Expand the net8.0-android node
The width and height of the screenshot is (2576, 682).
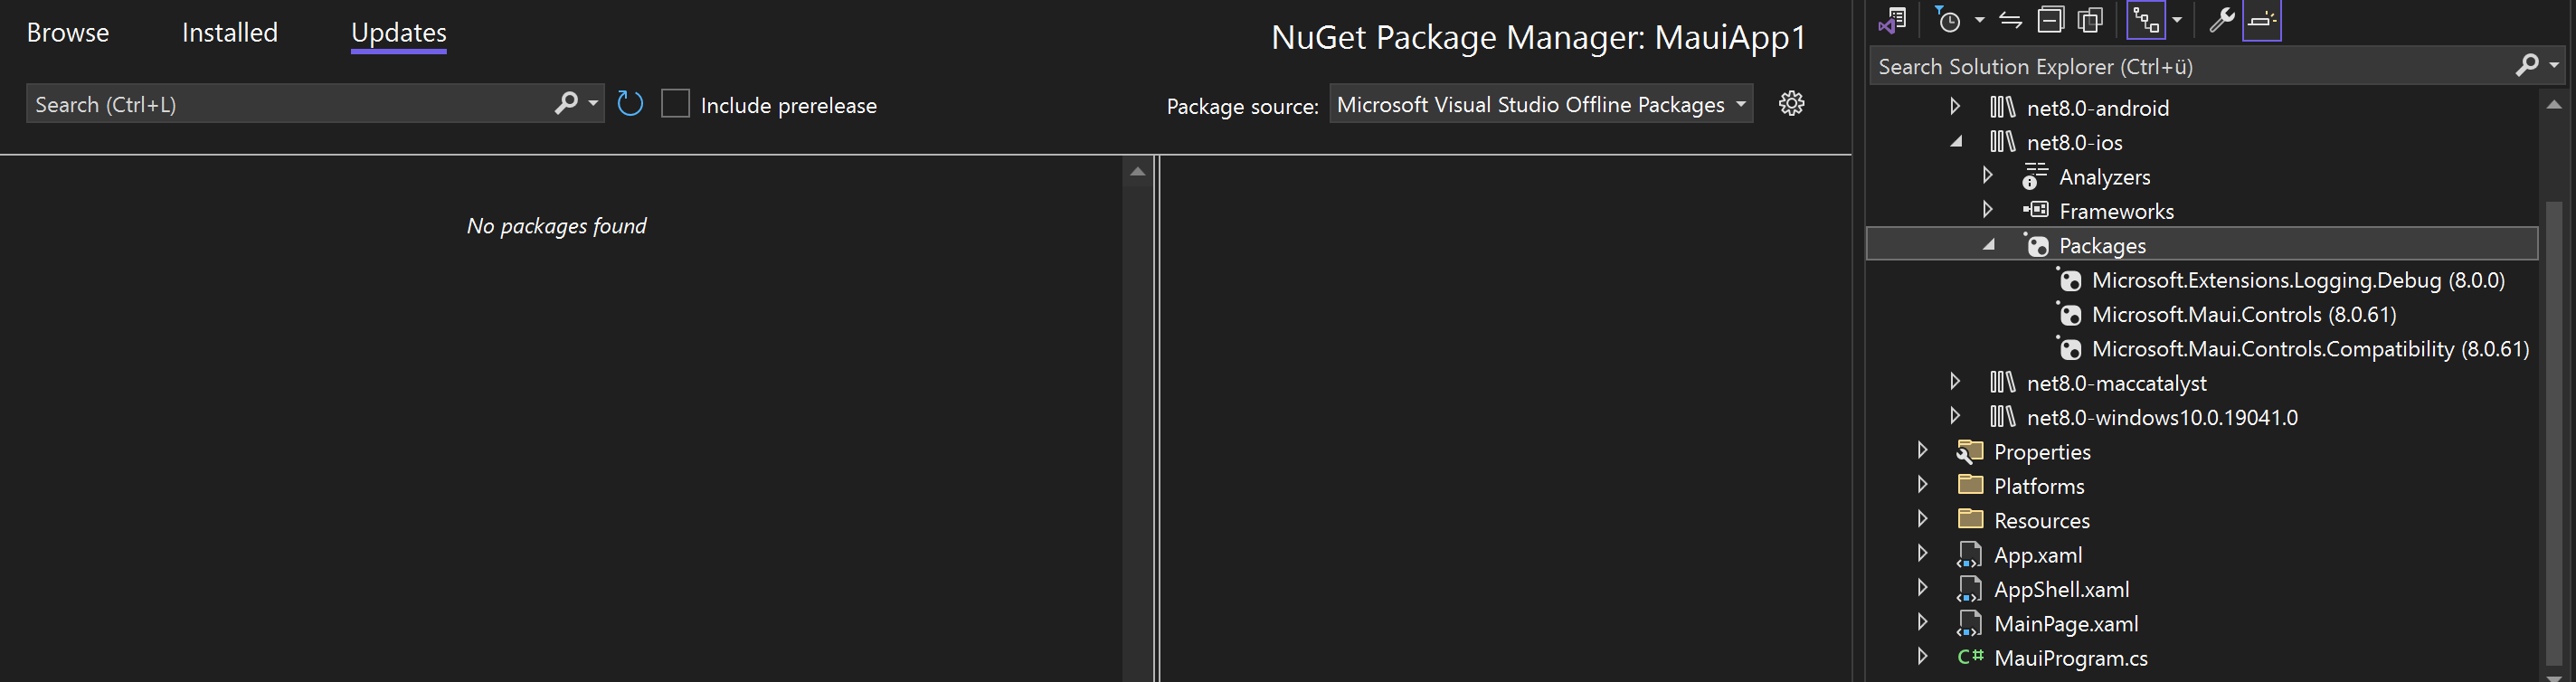click(x=1954, y=106)
